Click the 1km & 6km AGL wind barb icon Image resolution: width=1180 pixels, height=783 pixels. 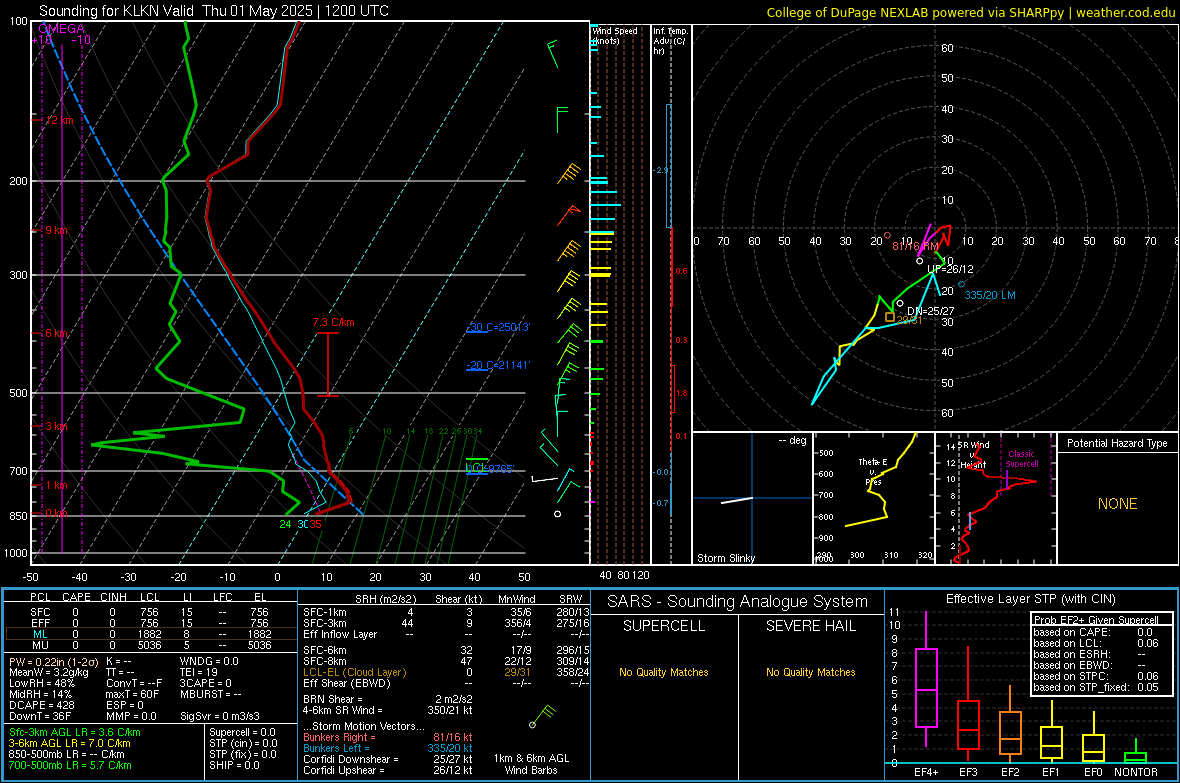point(543,716)
